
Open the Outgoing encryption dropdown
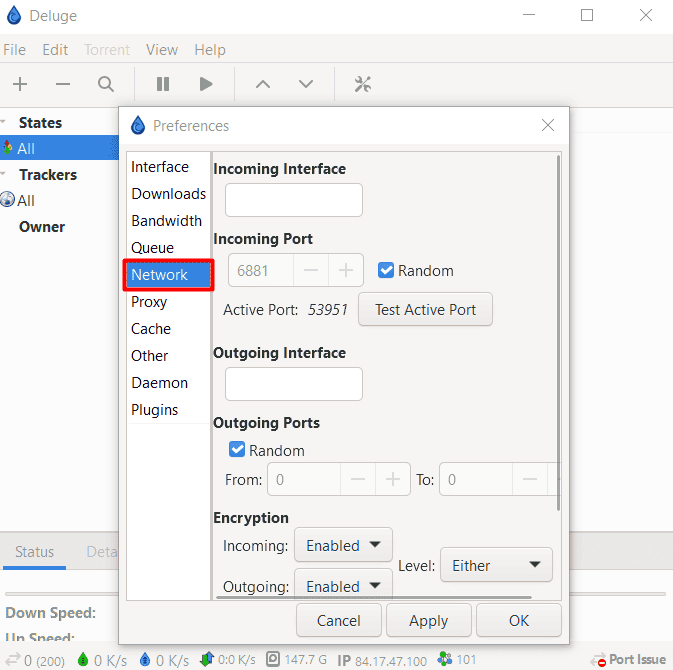[x=343, y=586]
